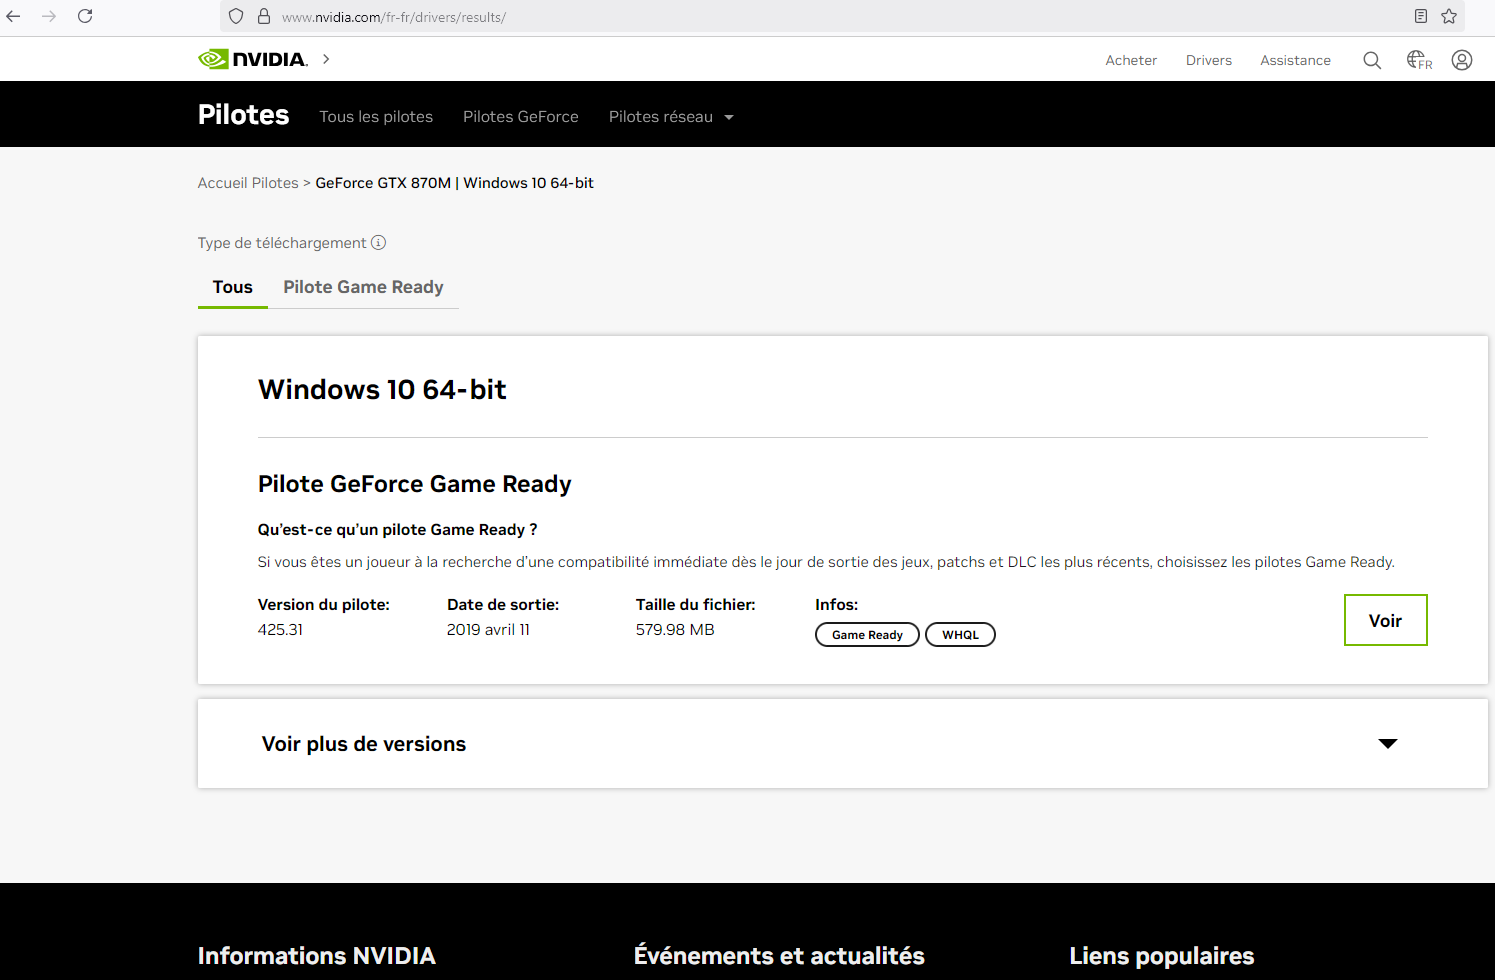Click the Windows 10 64-bit heading

coord(382,389)
